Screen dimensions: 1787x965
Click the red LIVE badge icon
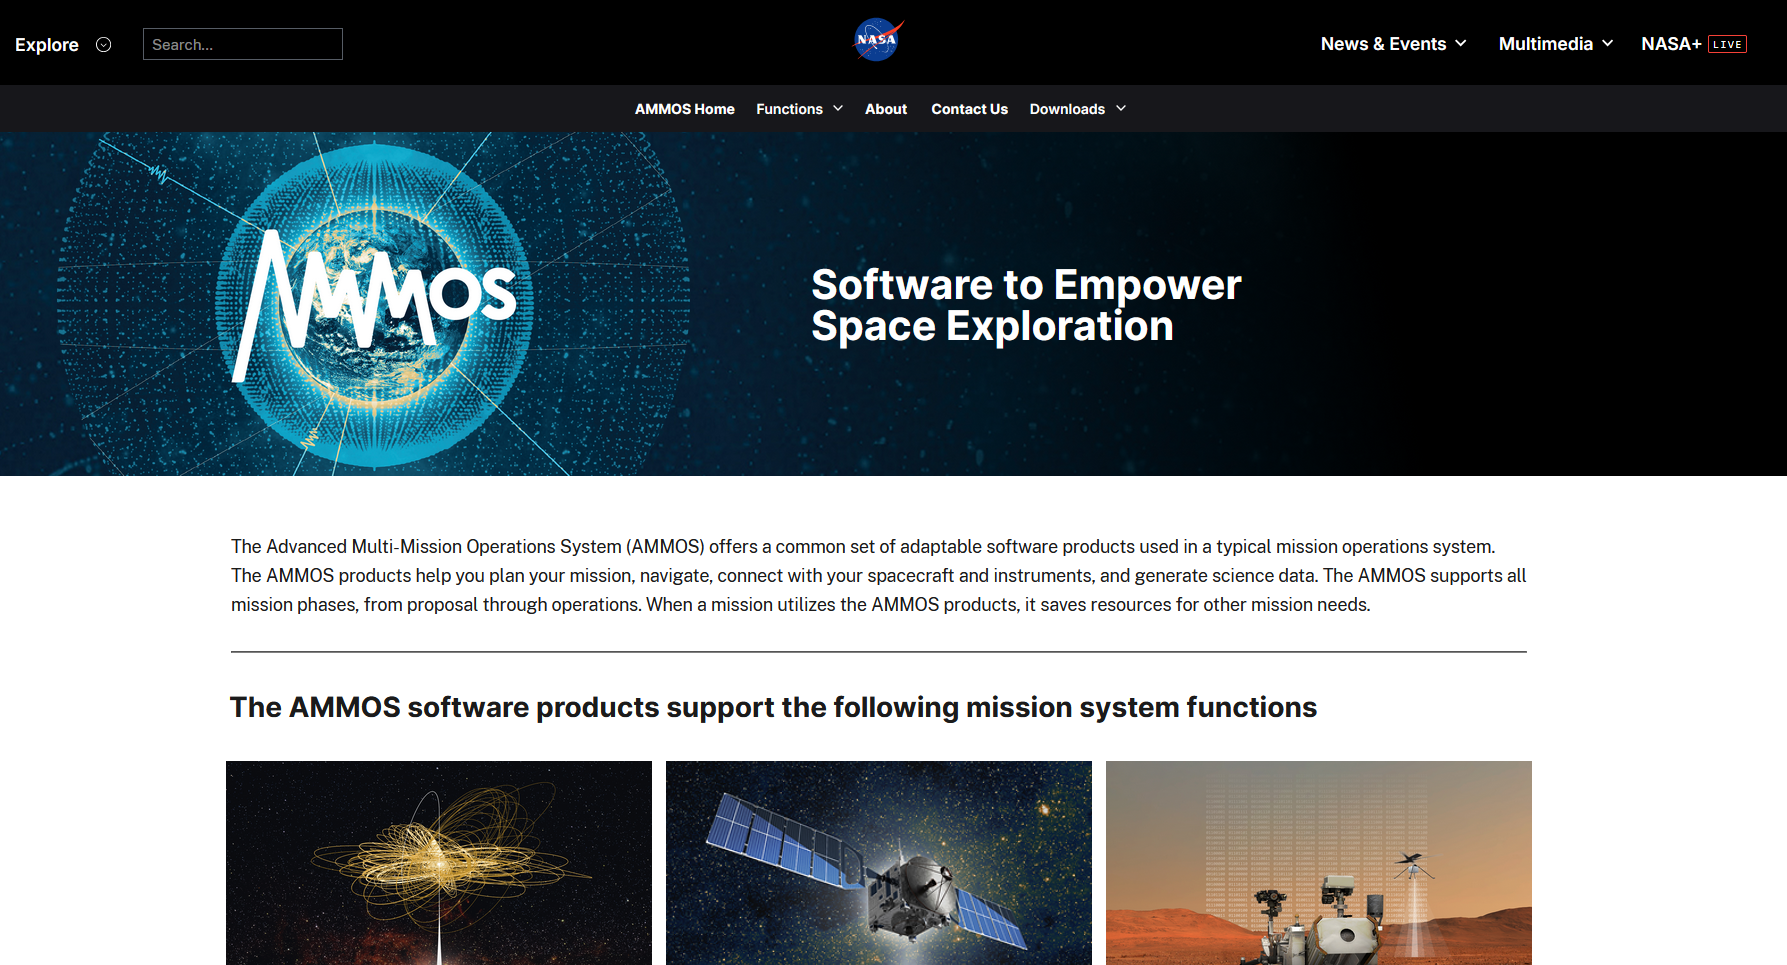coord(1727,45)
